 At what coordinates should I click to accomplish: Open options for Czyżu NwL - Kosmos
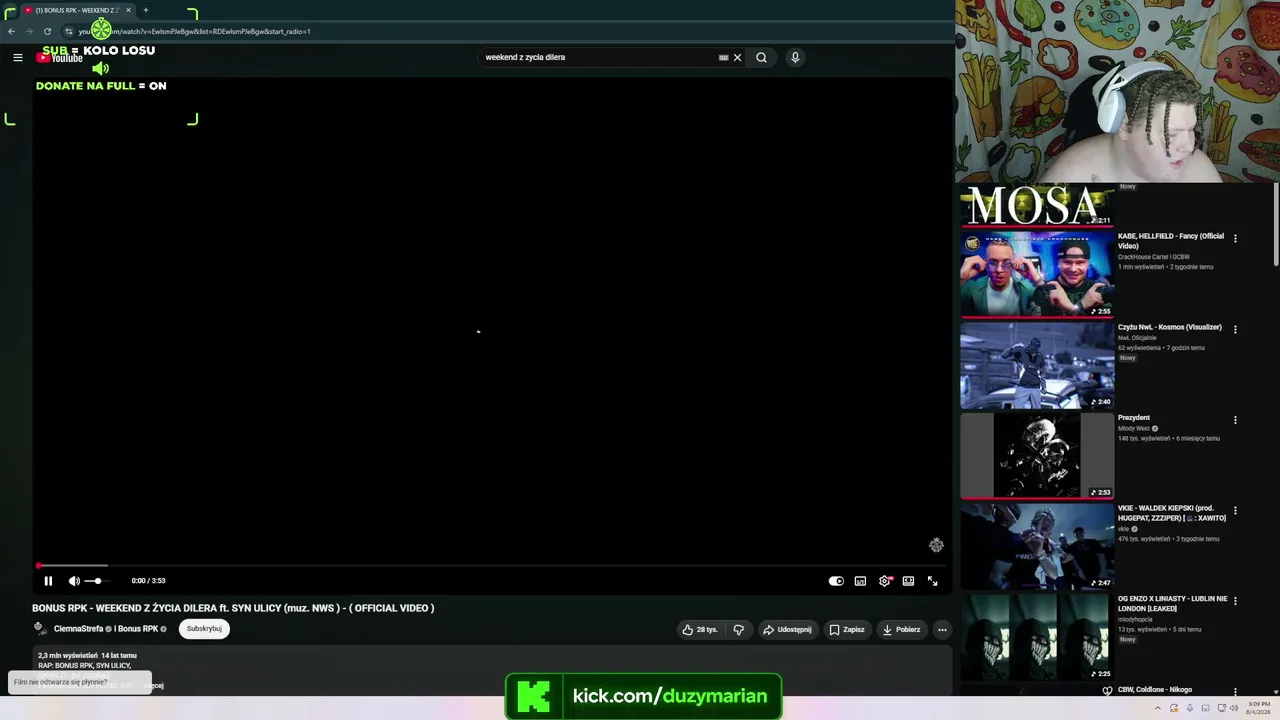(1235, 329)
